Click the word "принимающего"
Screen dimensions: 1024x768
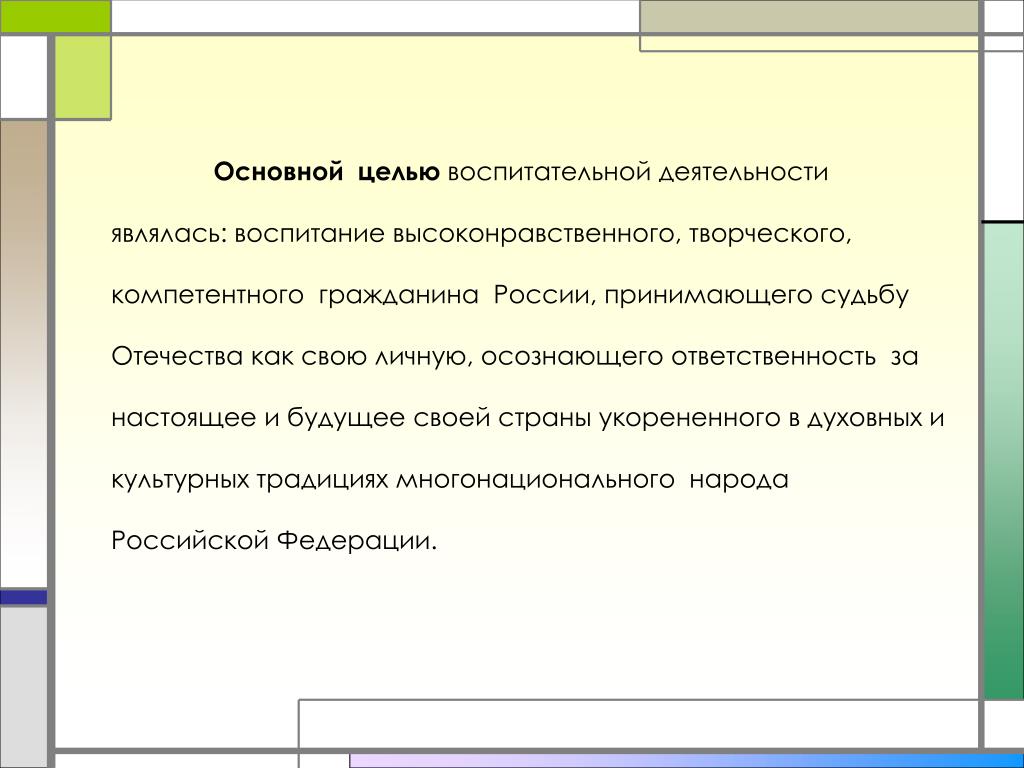[x=708, y=295]
